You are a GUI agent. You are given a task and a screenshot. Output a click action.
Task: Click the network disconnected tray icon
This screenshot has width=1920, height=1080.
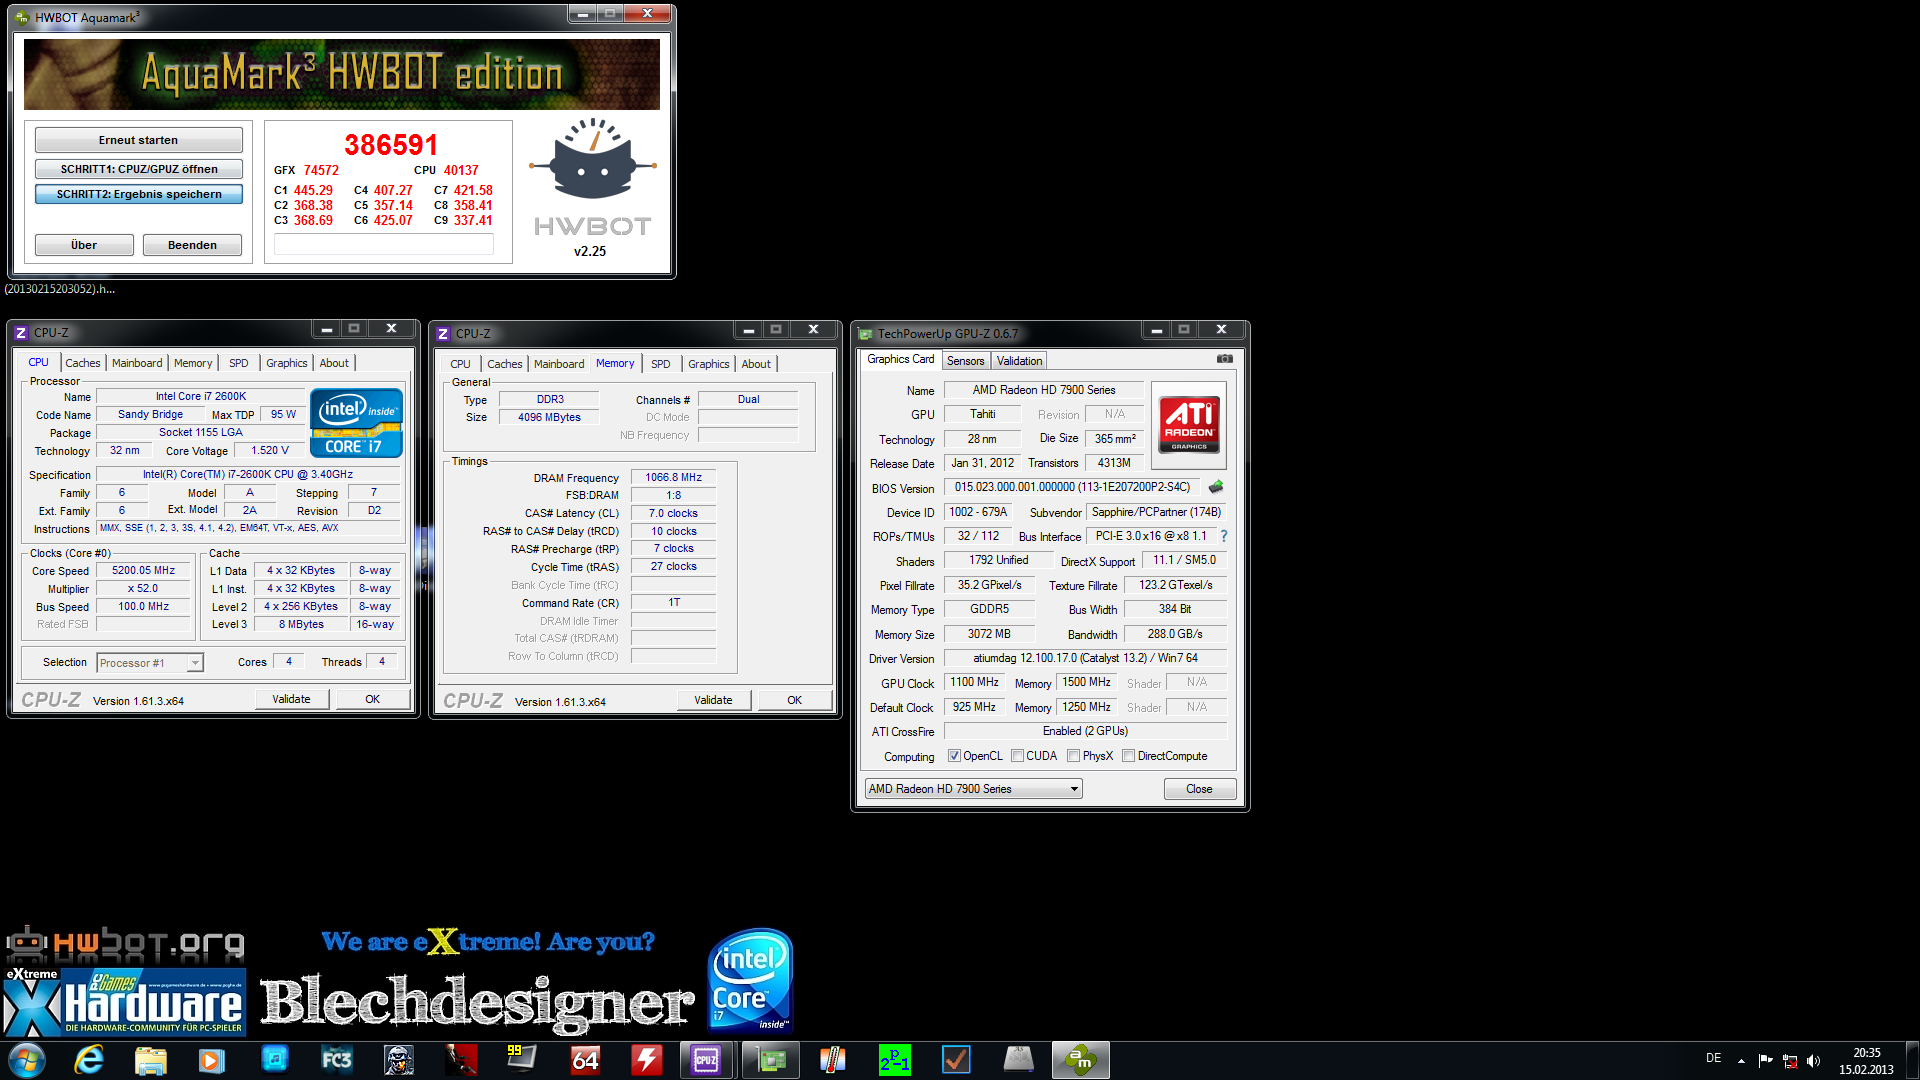coord(1789,1060)
